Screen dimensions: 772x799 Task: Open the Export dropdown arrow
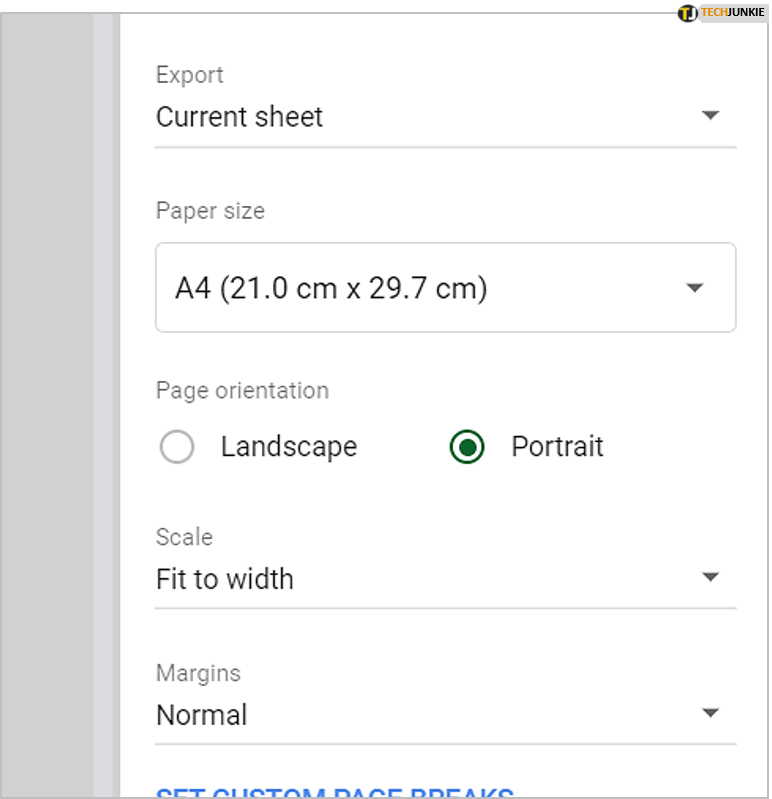pos(710,116)
